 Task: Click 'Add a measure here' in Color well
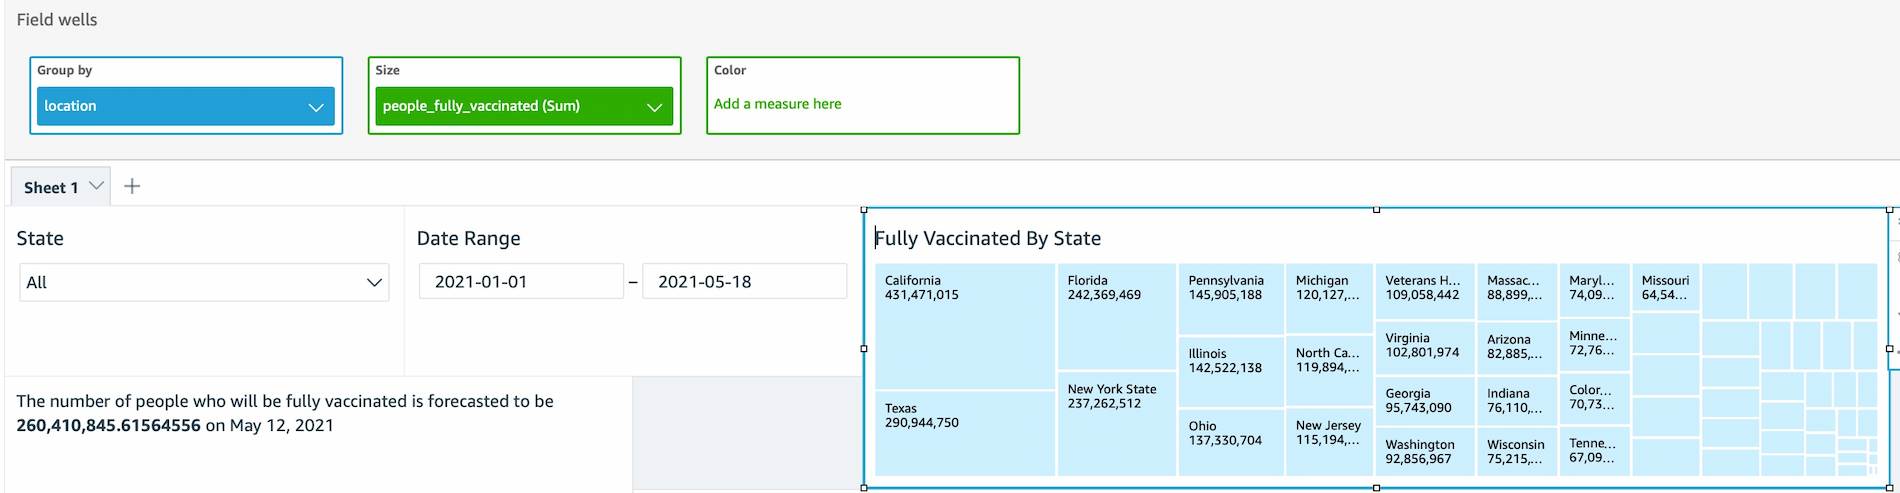tap(778, 104)
